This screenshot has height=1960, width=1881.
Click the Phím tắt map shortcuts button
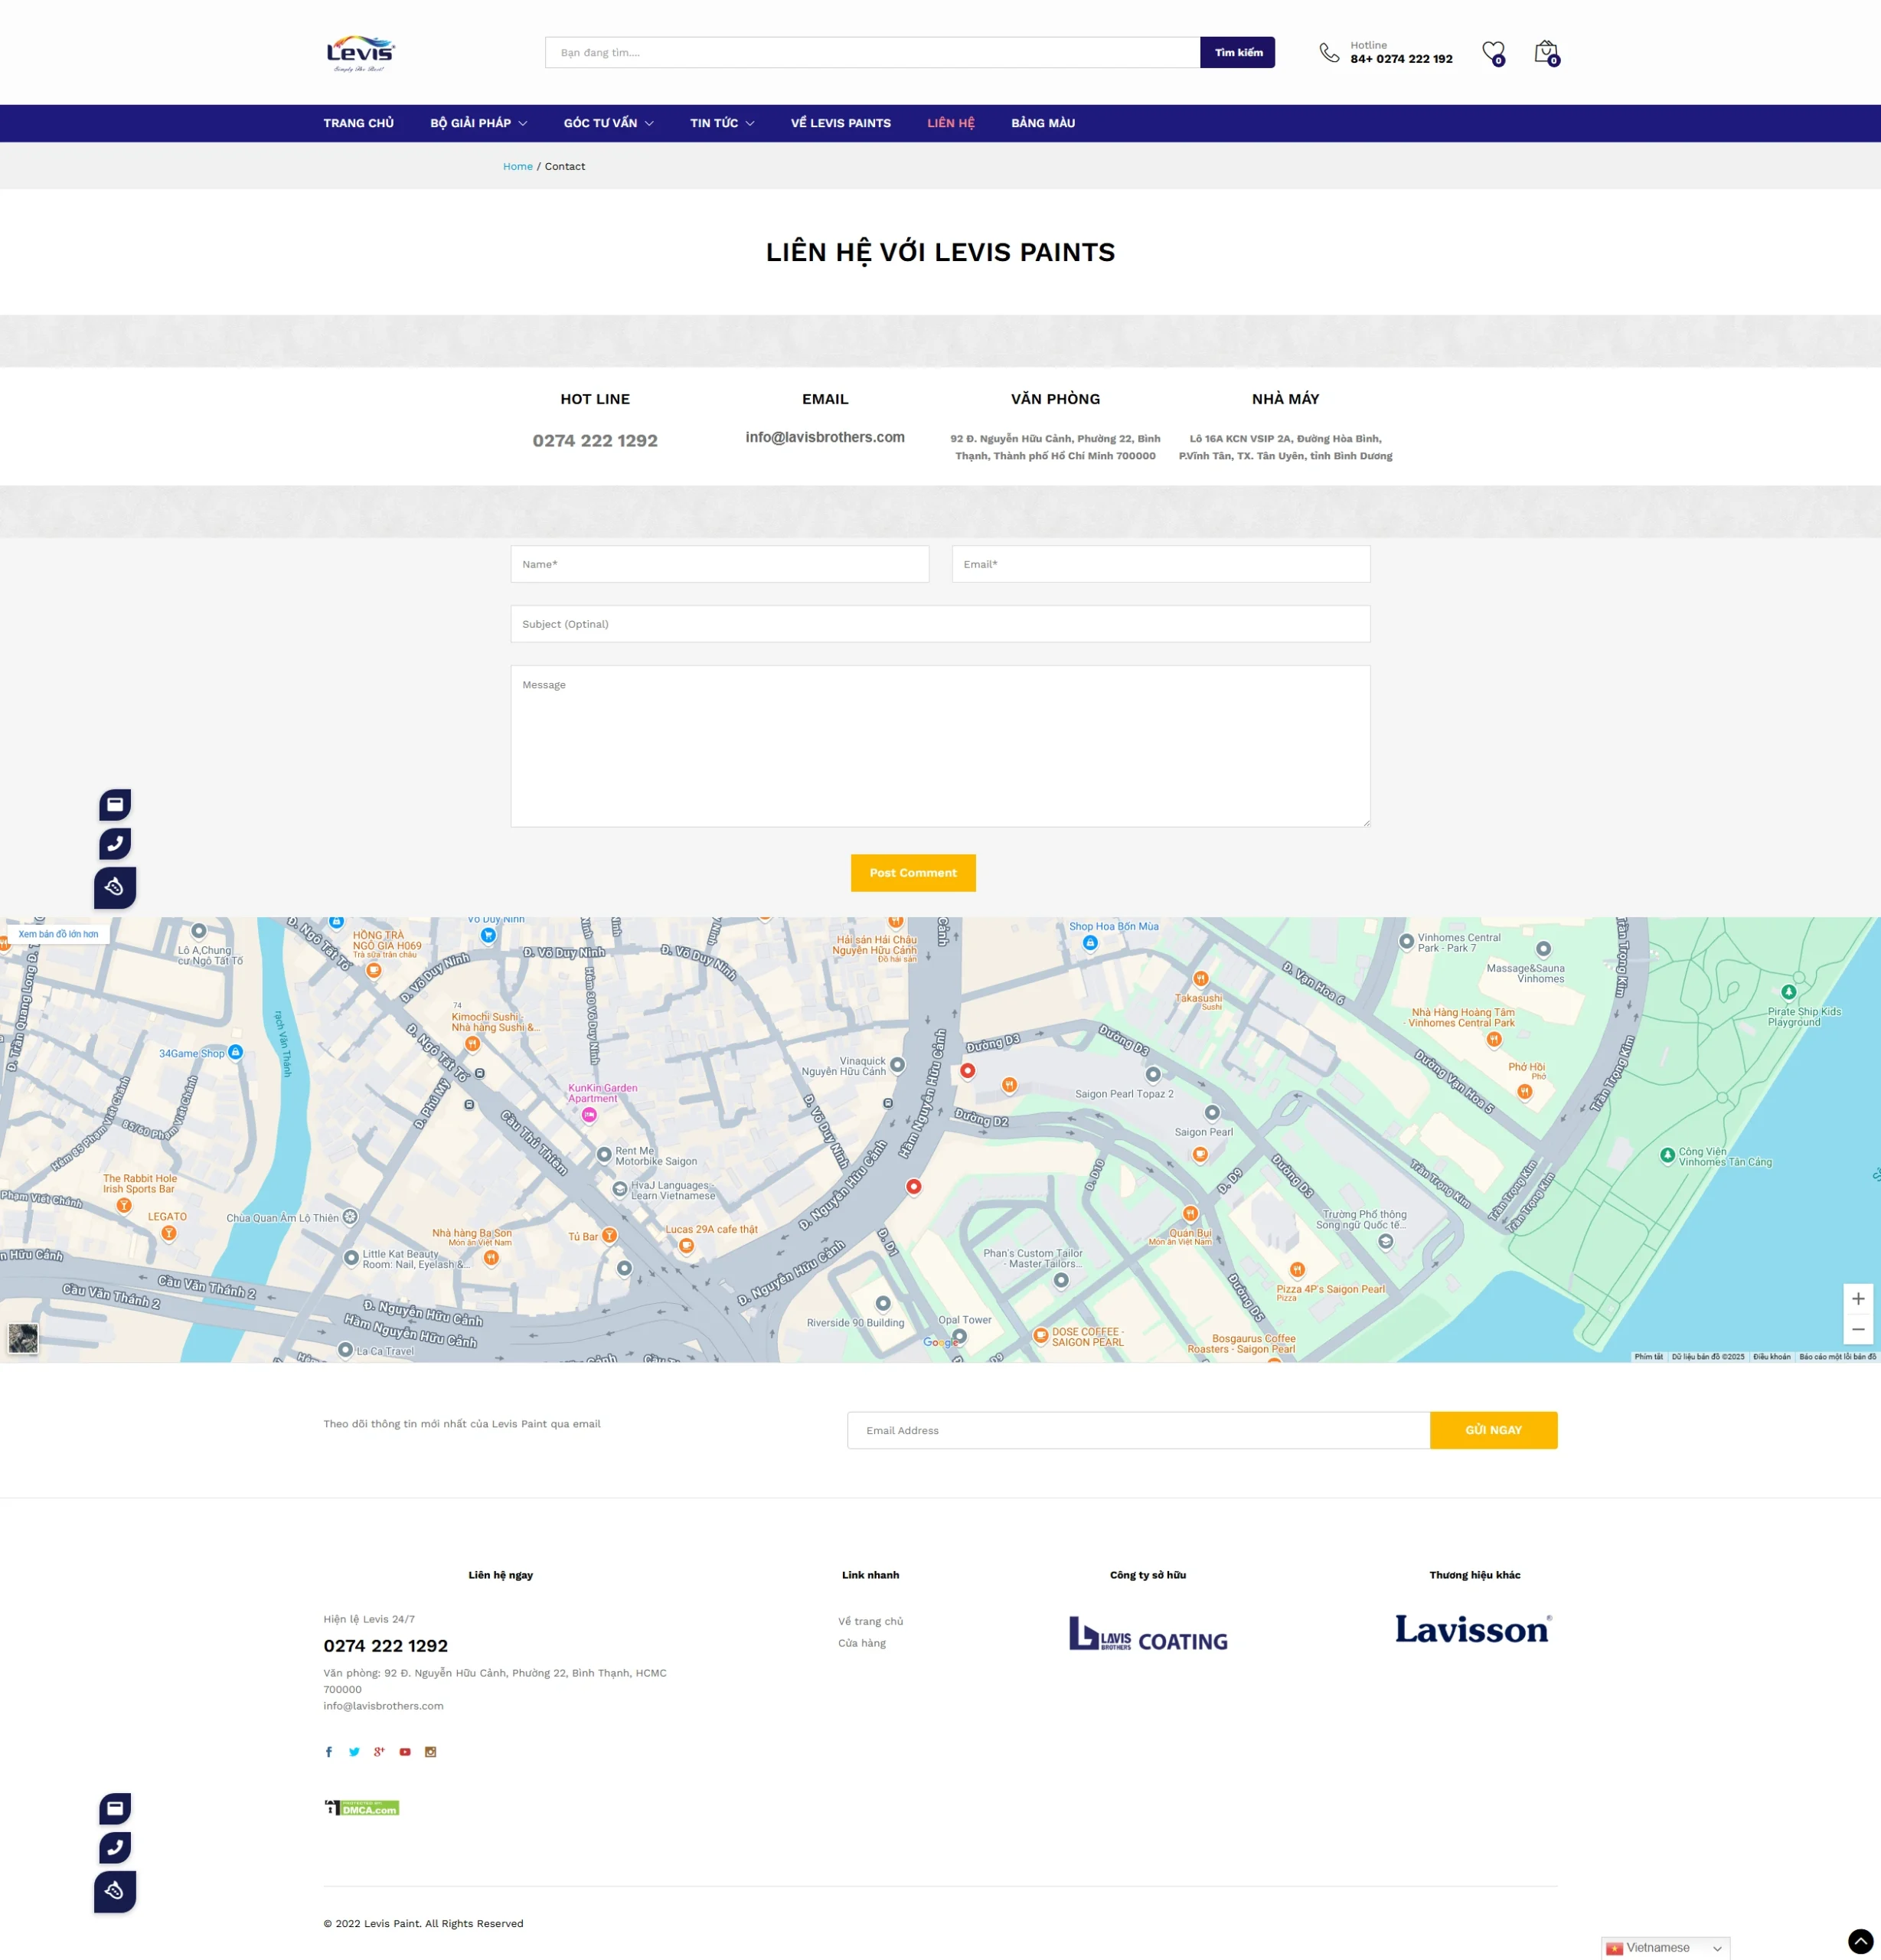pos(1648,1357)
